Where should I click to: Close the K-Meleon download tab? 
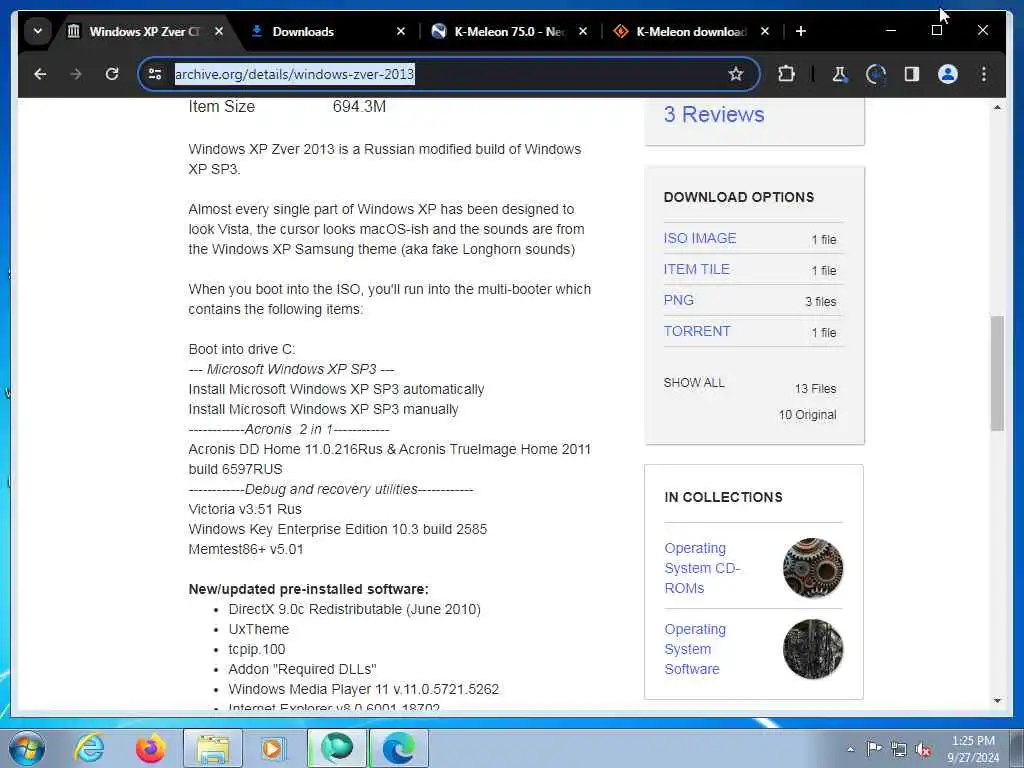point(765,31)
